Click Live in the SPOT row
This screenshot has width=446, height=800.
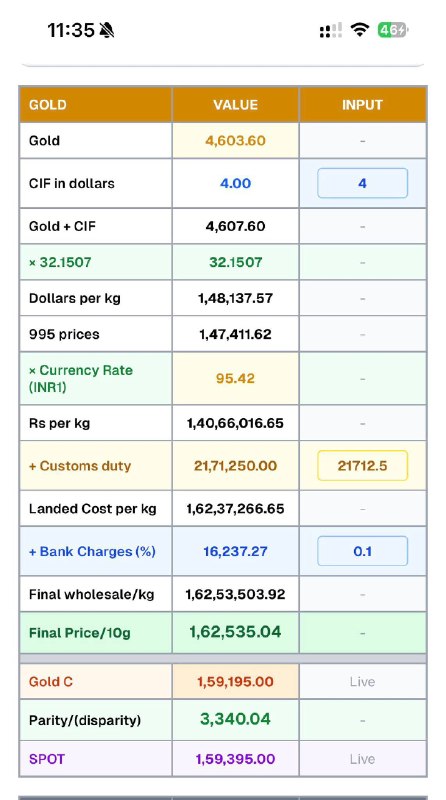(x=362, y=759)
